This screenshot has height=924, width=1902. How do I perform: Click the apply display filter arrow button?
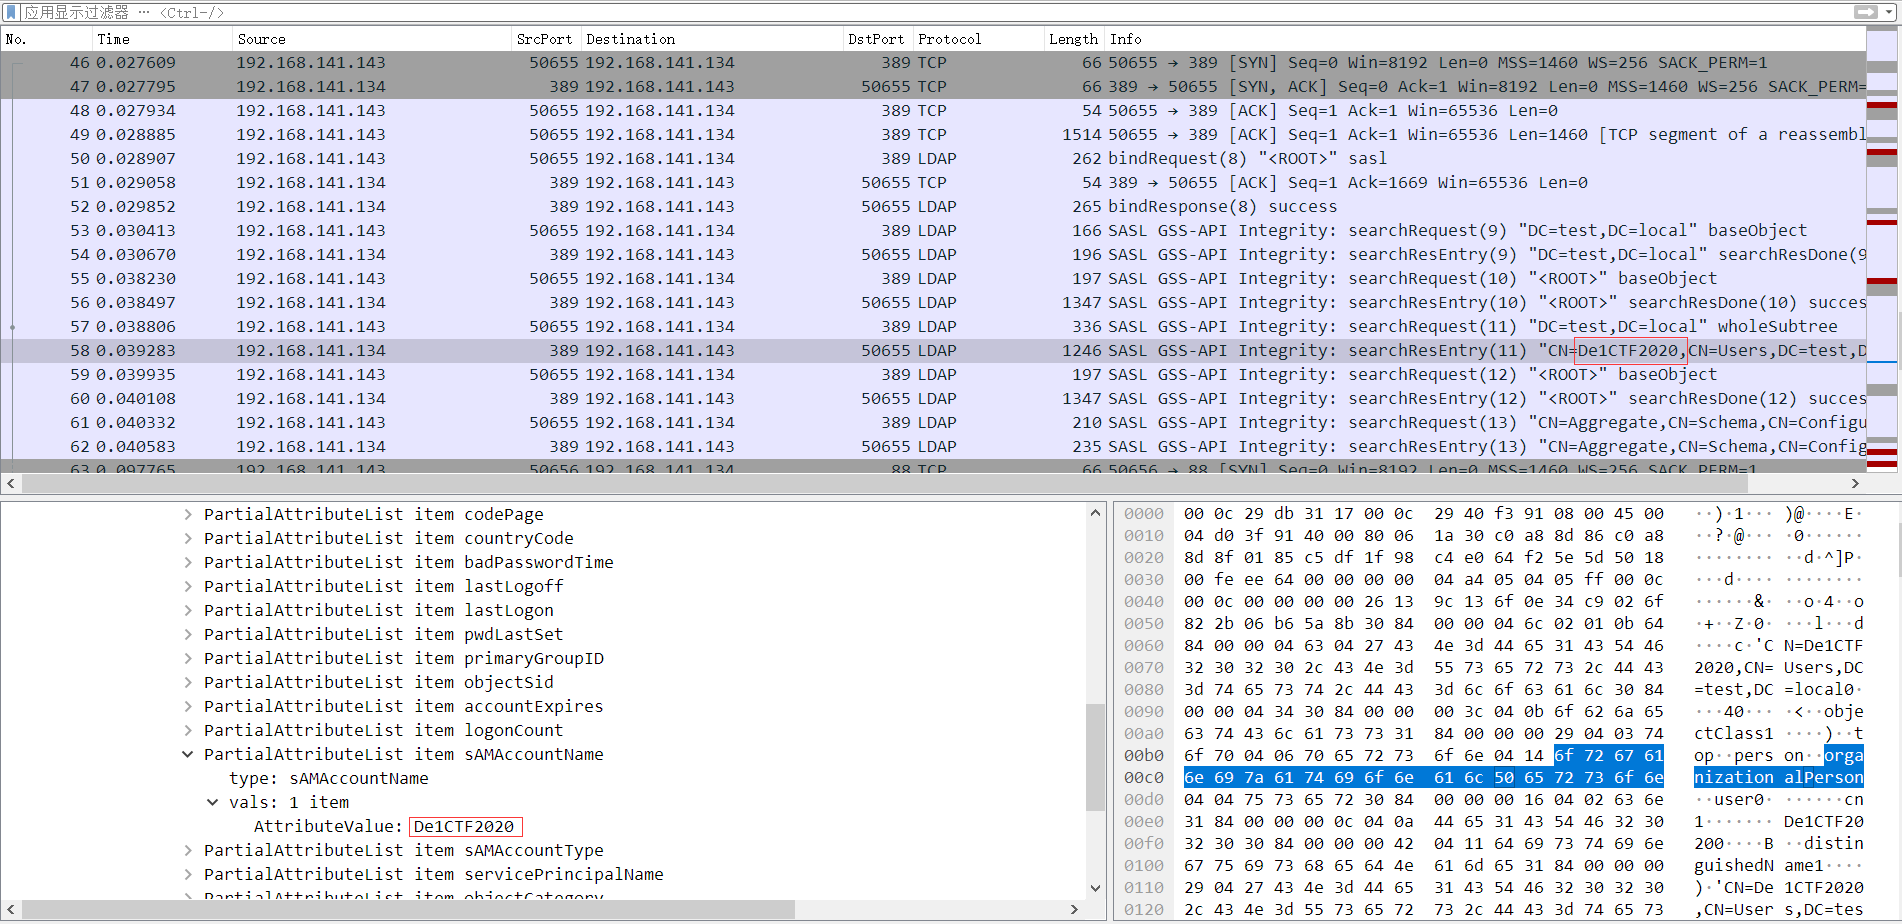[x=1868, y=12]
